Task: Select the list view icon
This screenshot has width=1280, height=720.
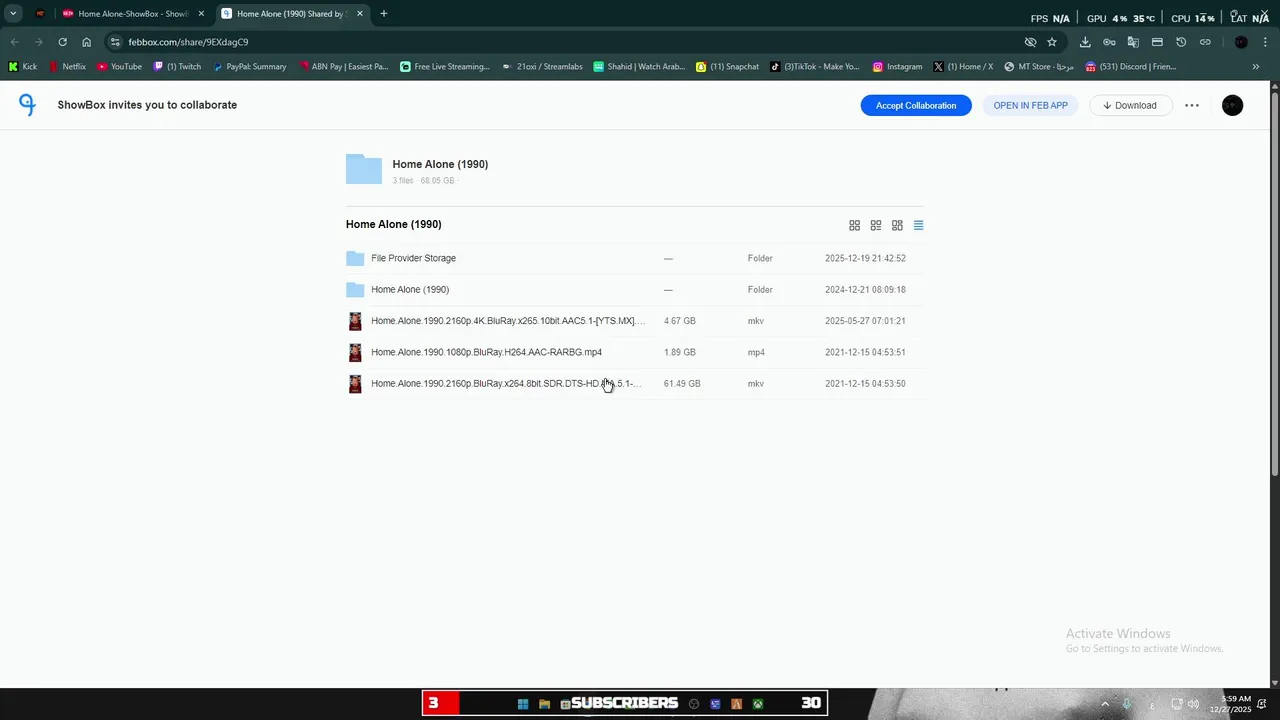Action: pyautogui.click(x=918, y=225)
